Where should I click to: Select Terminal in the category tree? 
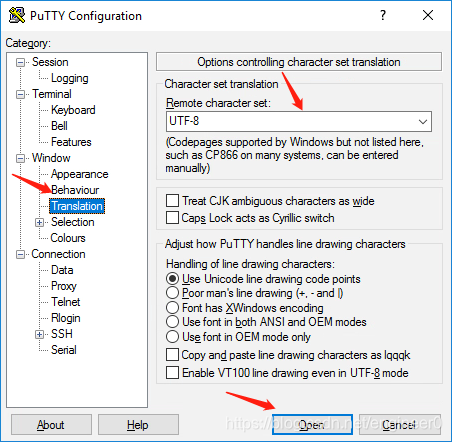[52, 94]
